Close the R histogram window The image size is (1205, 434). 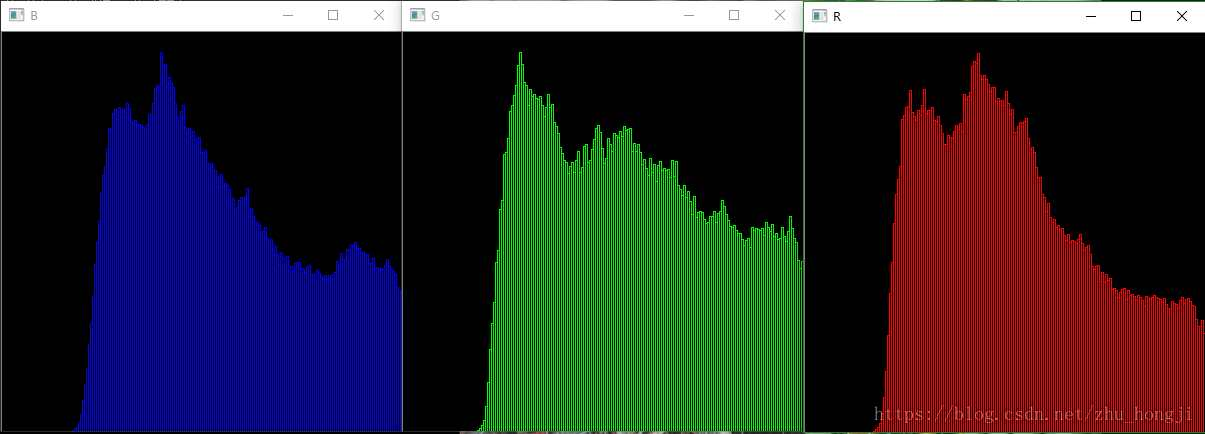pos(1182,16)
